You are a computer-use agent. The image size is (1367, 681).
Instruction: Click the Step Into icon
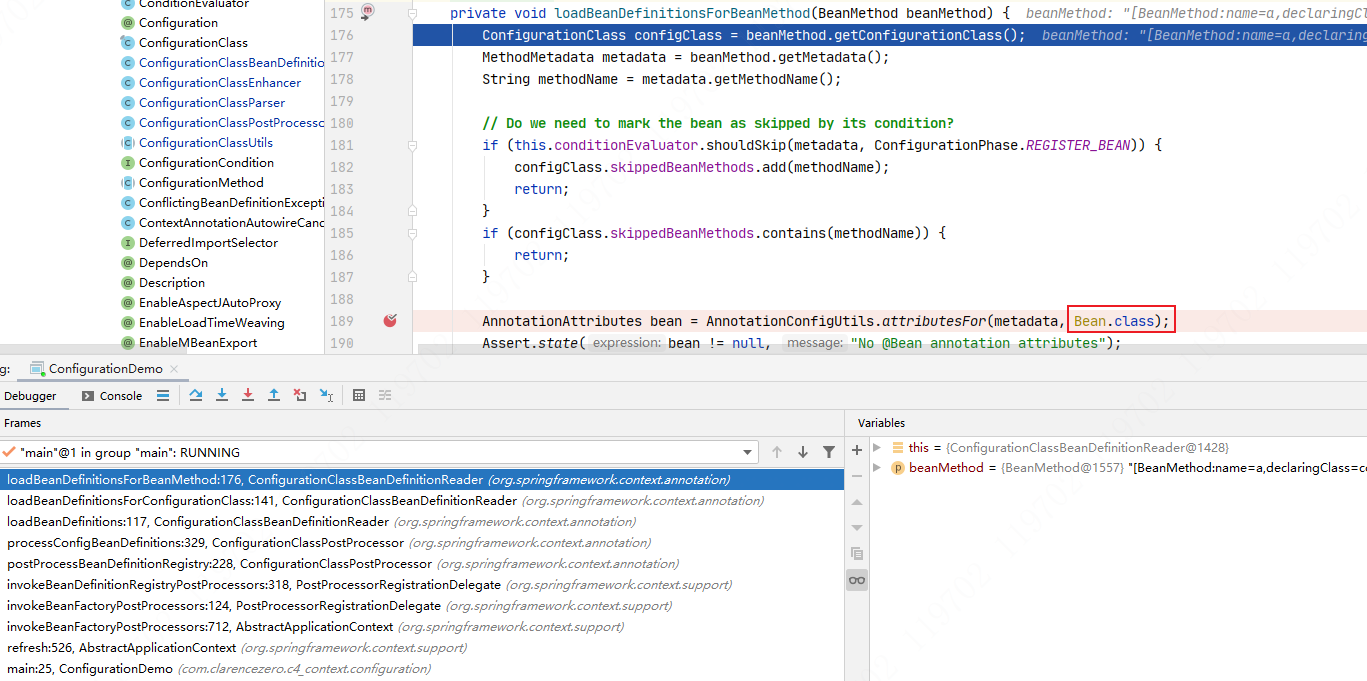point(222,396)
